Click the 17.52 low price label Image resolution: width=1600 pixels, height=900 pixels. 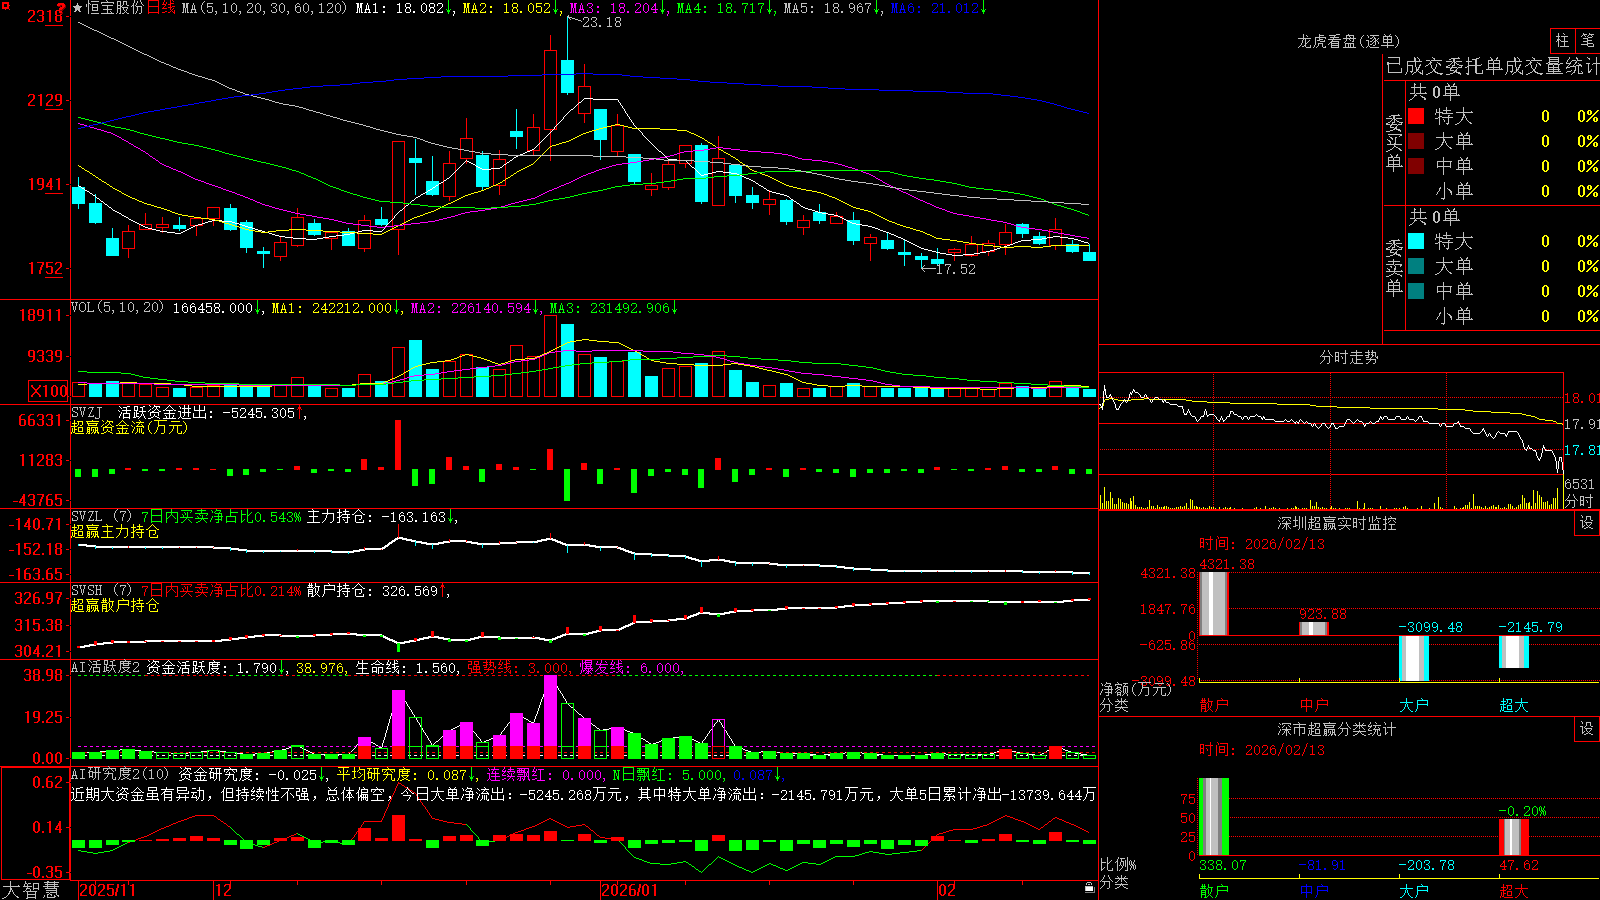(x=955, y=269)
